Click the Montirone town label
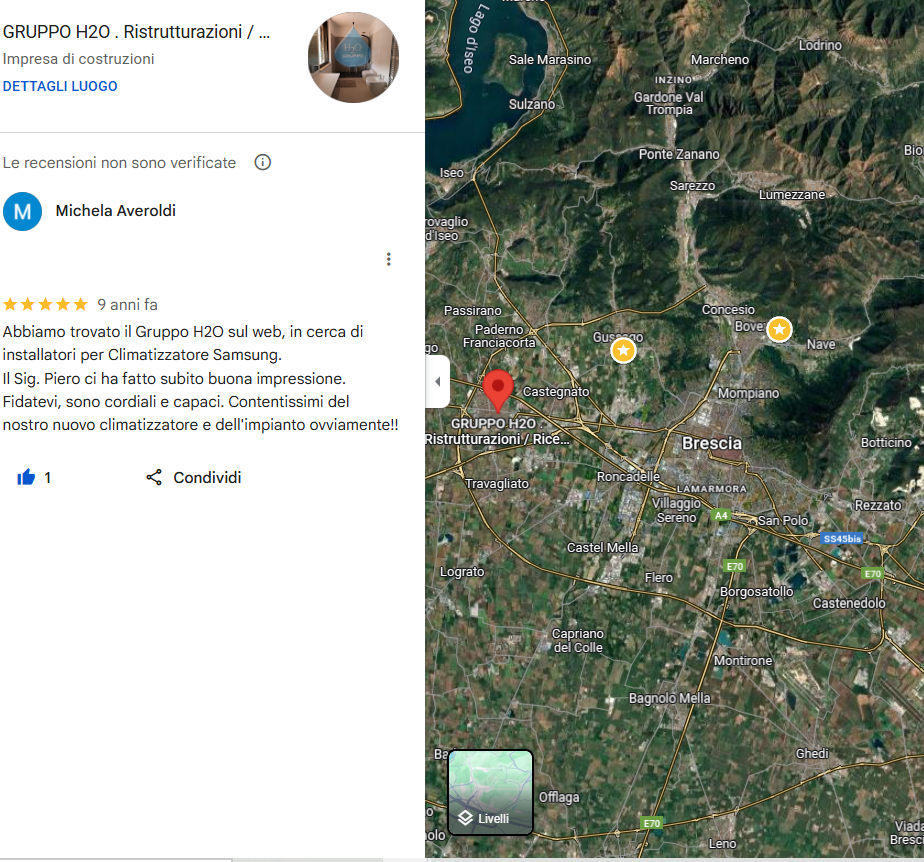The width and height of the screenshot is (924, 862). pos(742,660)
